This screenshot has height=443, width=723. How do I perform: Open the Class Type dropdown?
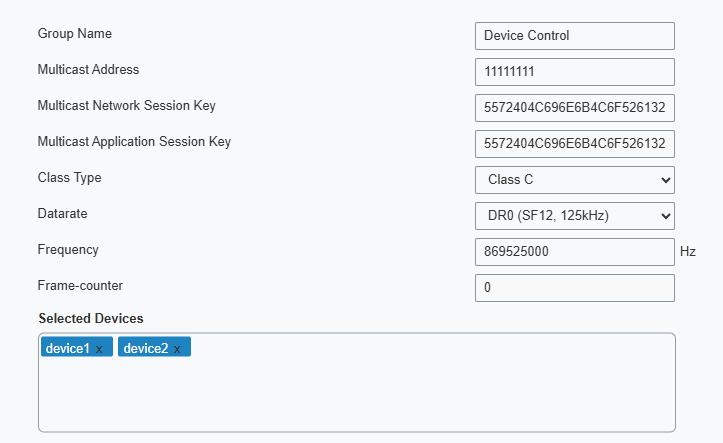click(574, 180)
